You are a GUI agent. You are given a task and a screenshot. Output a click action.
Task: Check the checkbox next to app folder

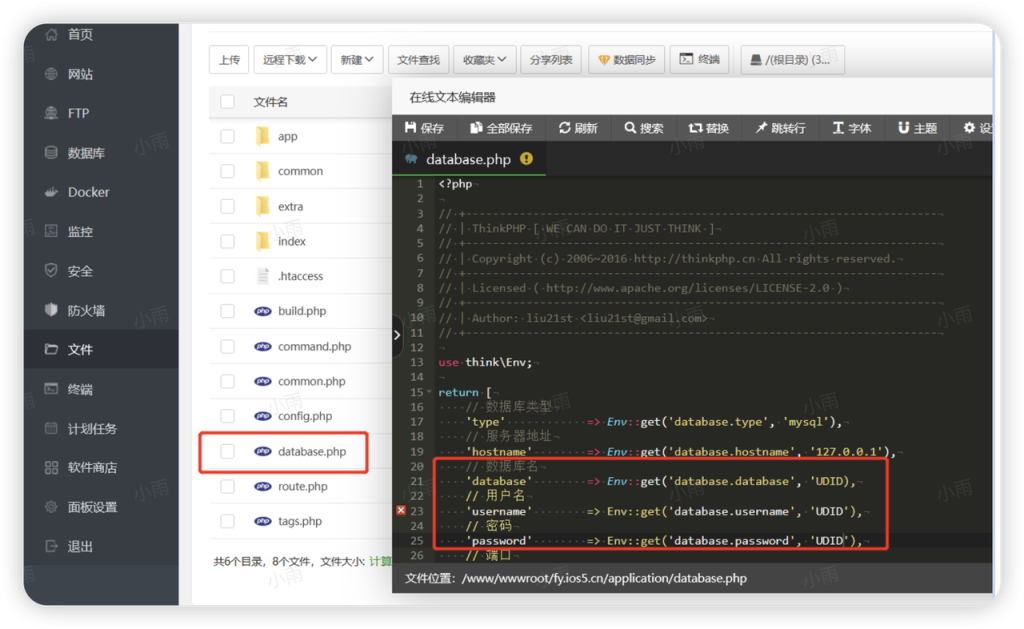pyautogui.click(x=227, y=136)
